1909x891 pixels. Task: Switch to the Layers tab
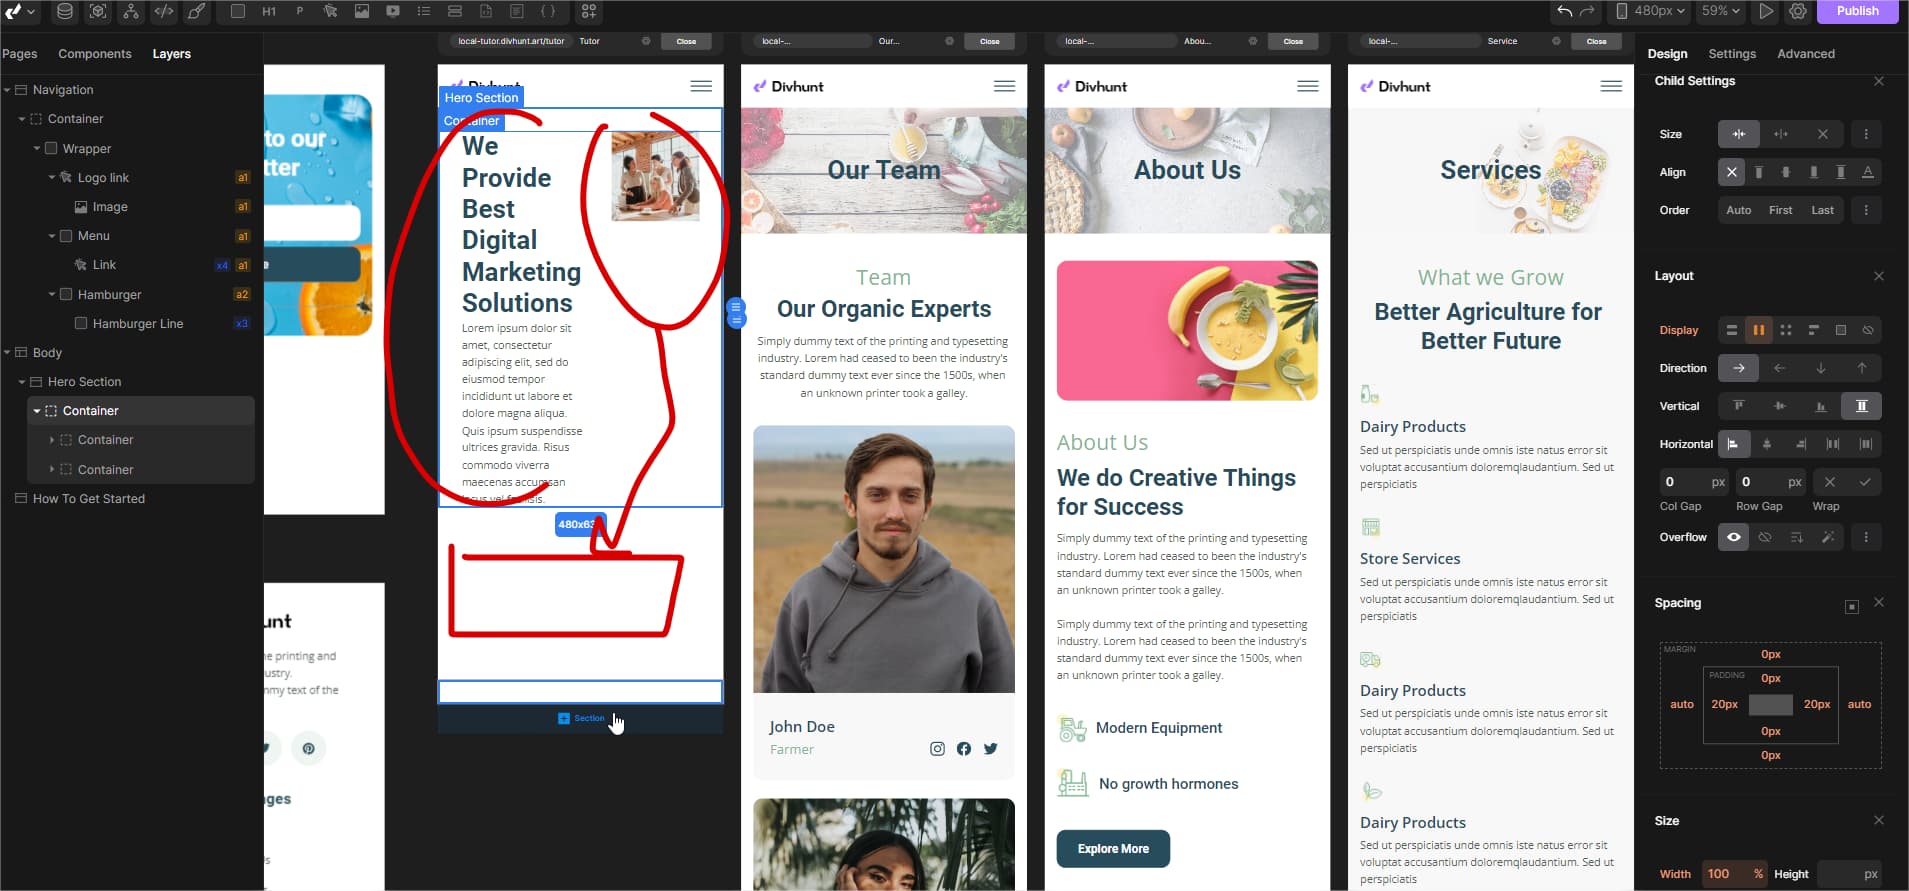coord(171,54)
